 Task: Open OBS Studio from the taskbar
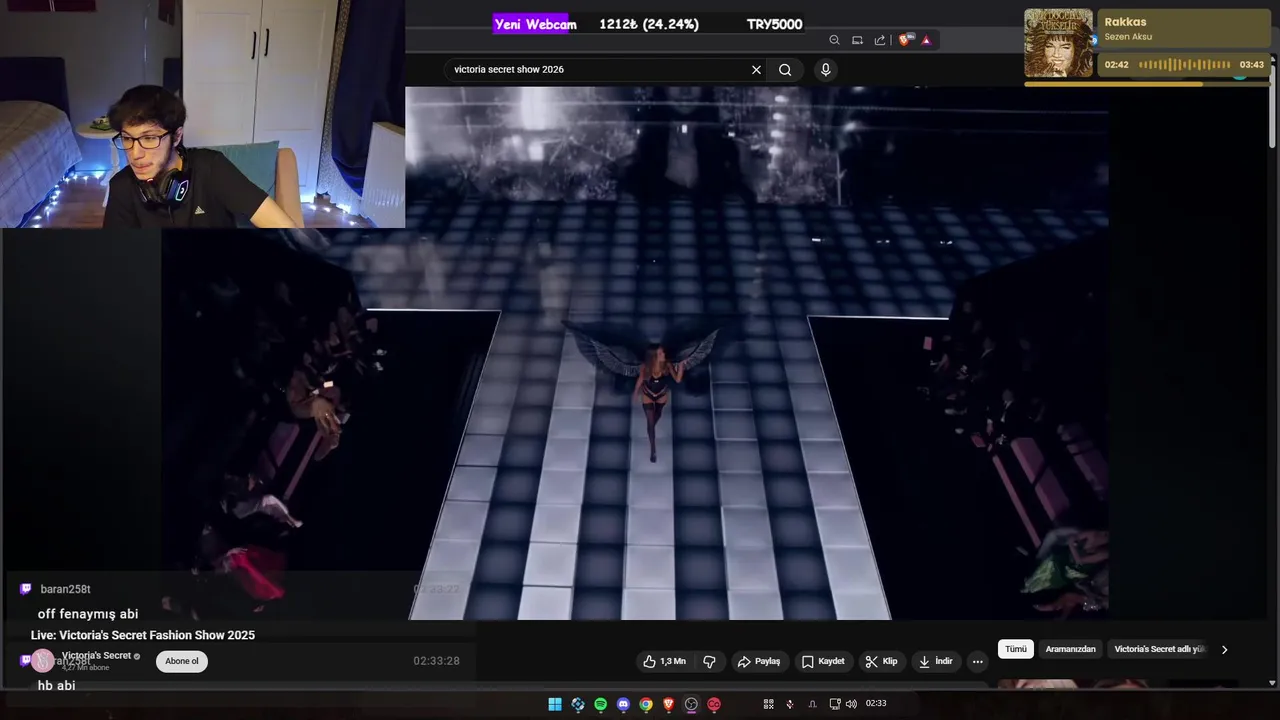691,704
